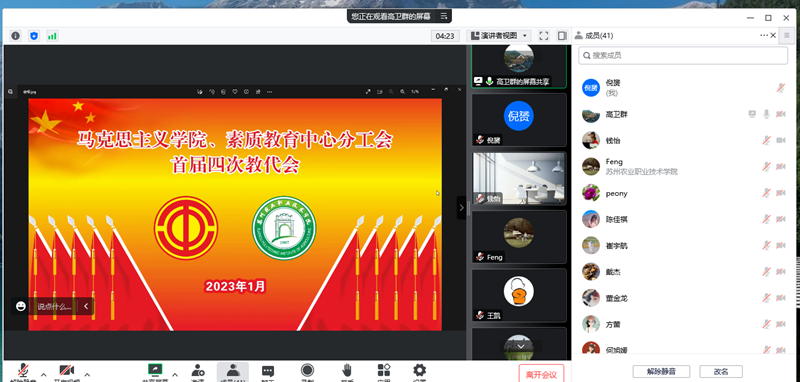Expand the audio options arrow beside microphone
Viewport: 800px width, 382px height.
click(x=43, y=375)
